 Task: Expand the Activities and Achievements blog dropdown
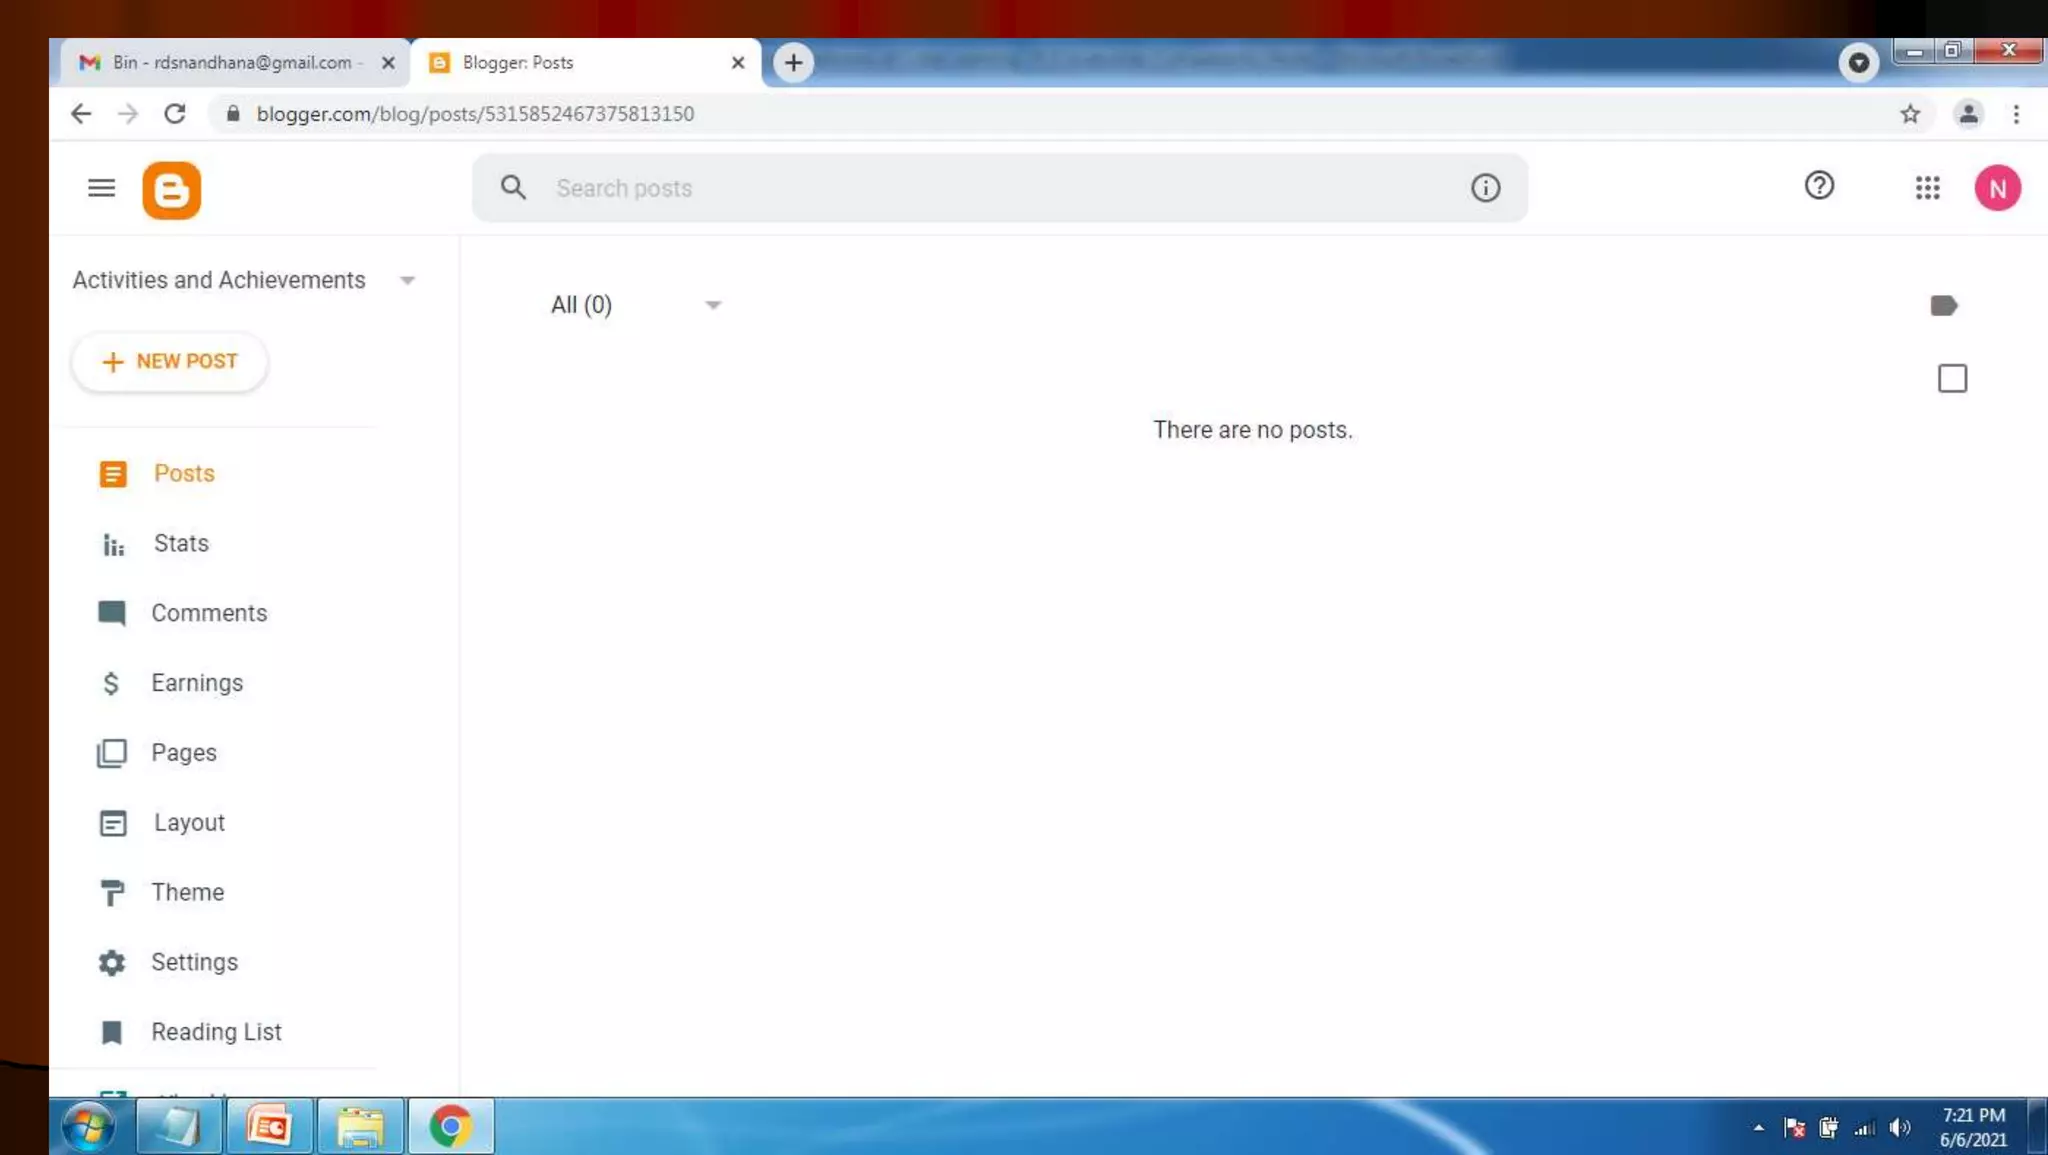(x=407, y=281)
